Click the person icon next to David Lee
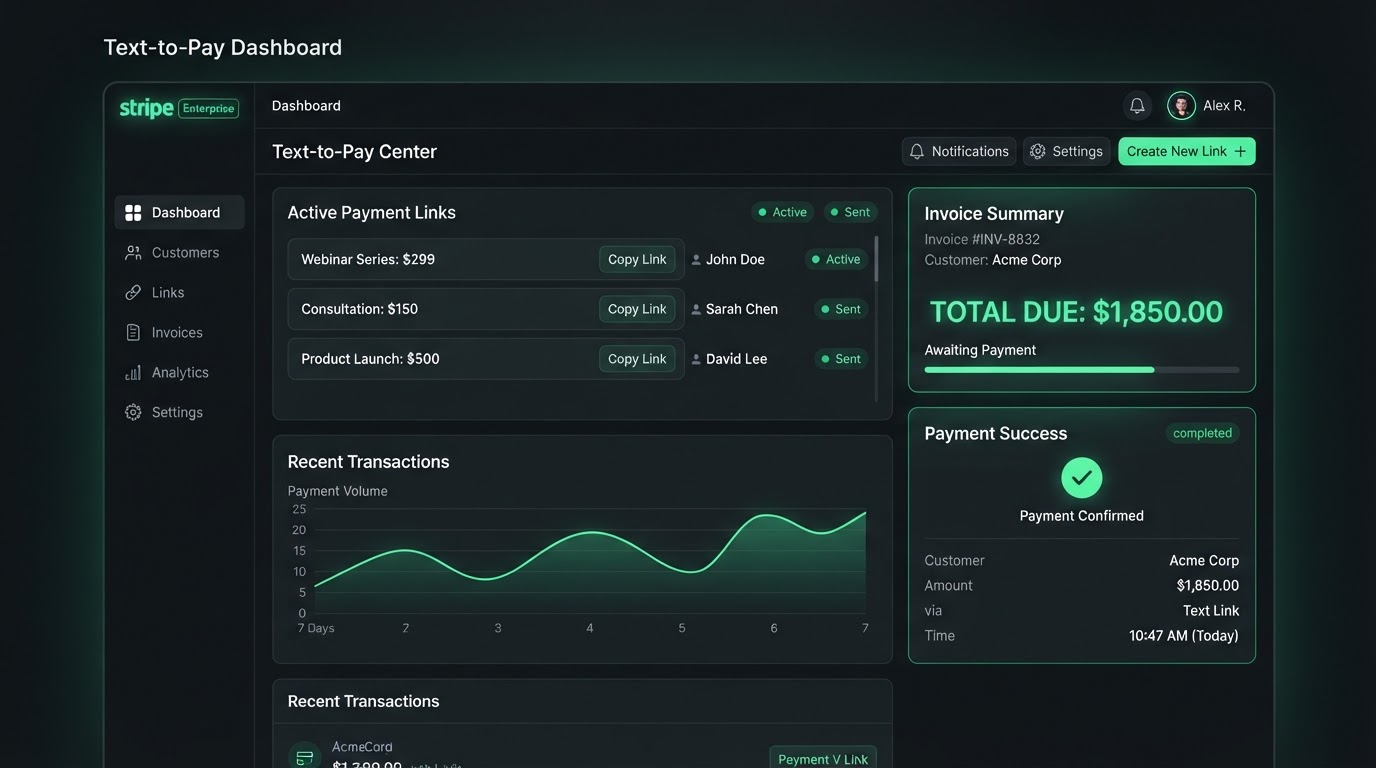 696,360
